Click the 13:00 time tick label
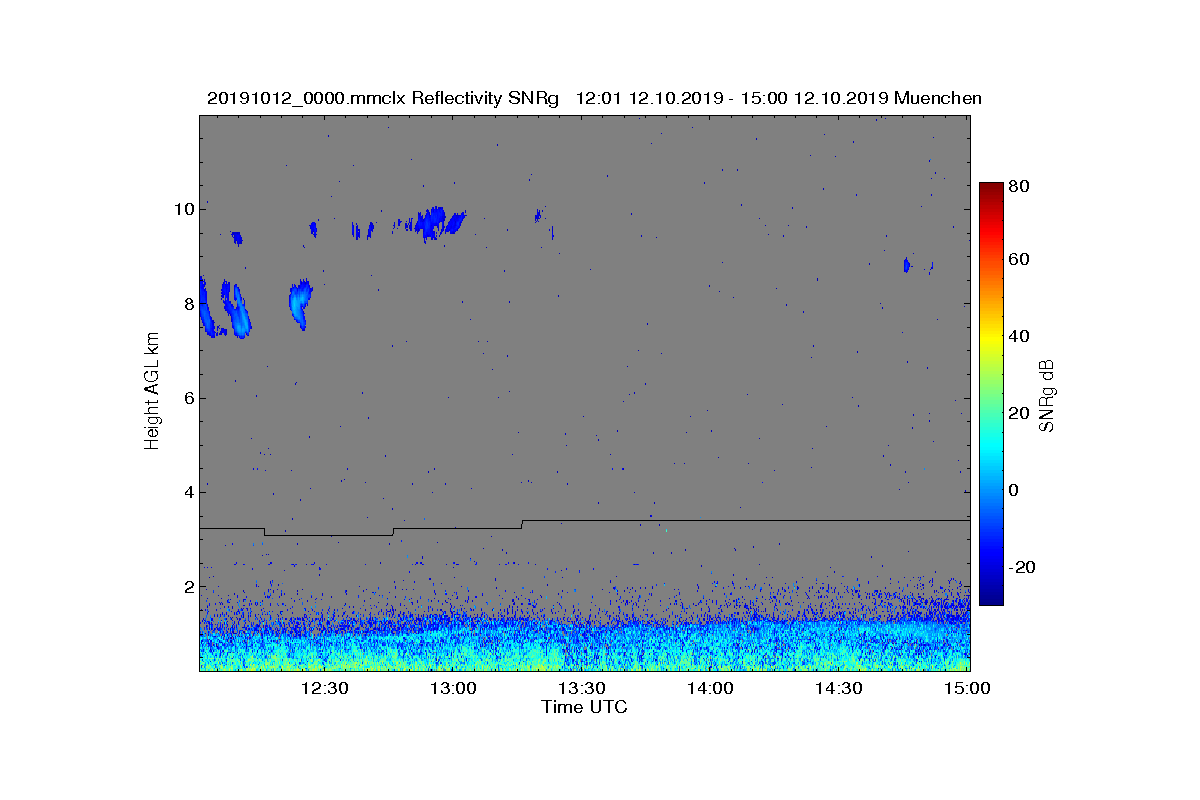 (452, 688)
